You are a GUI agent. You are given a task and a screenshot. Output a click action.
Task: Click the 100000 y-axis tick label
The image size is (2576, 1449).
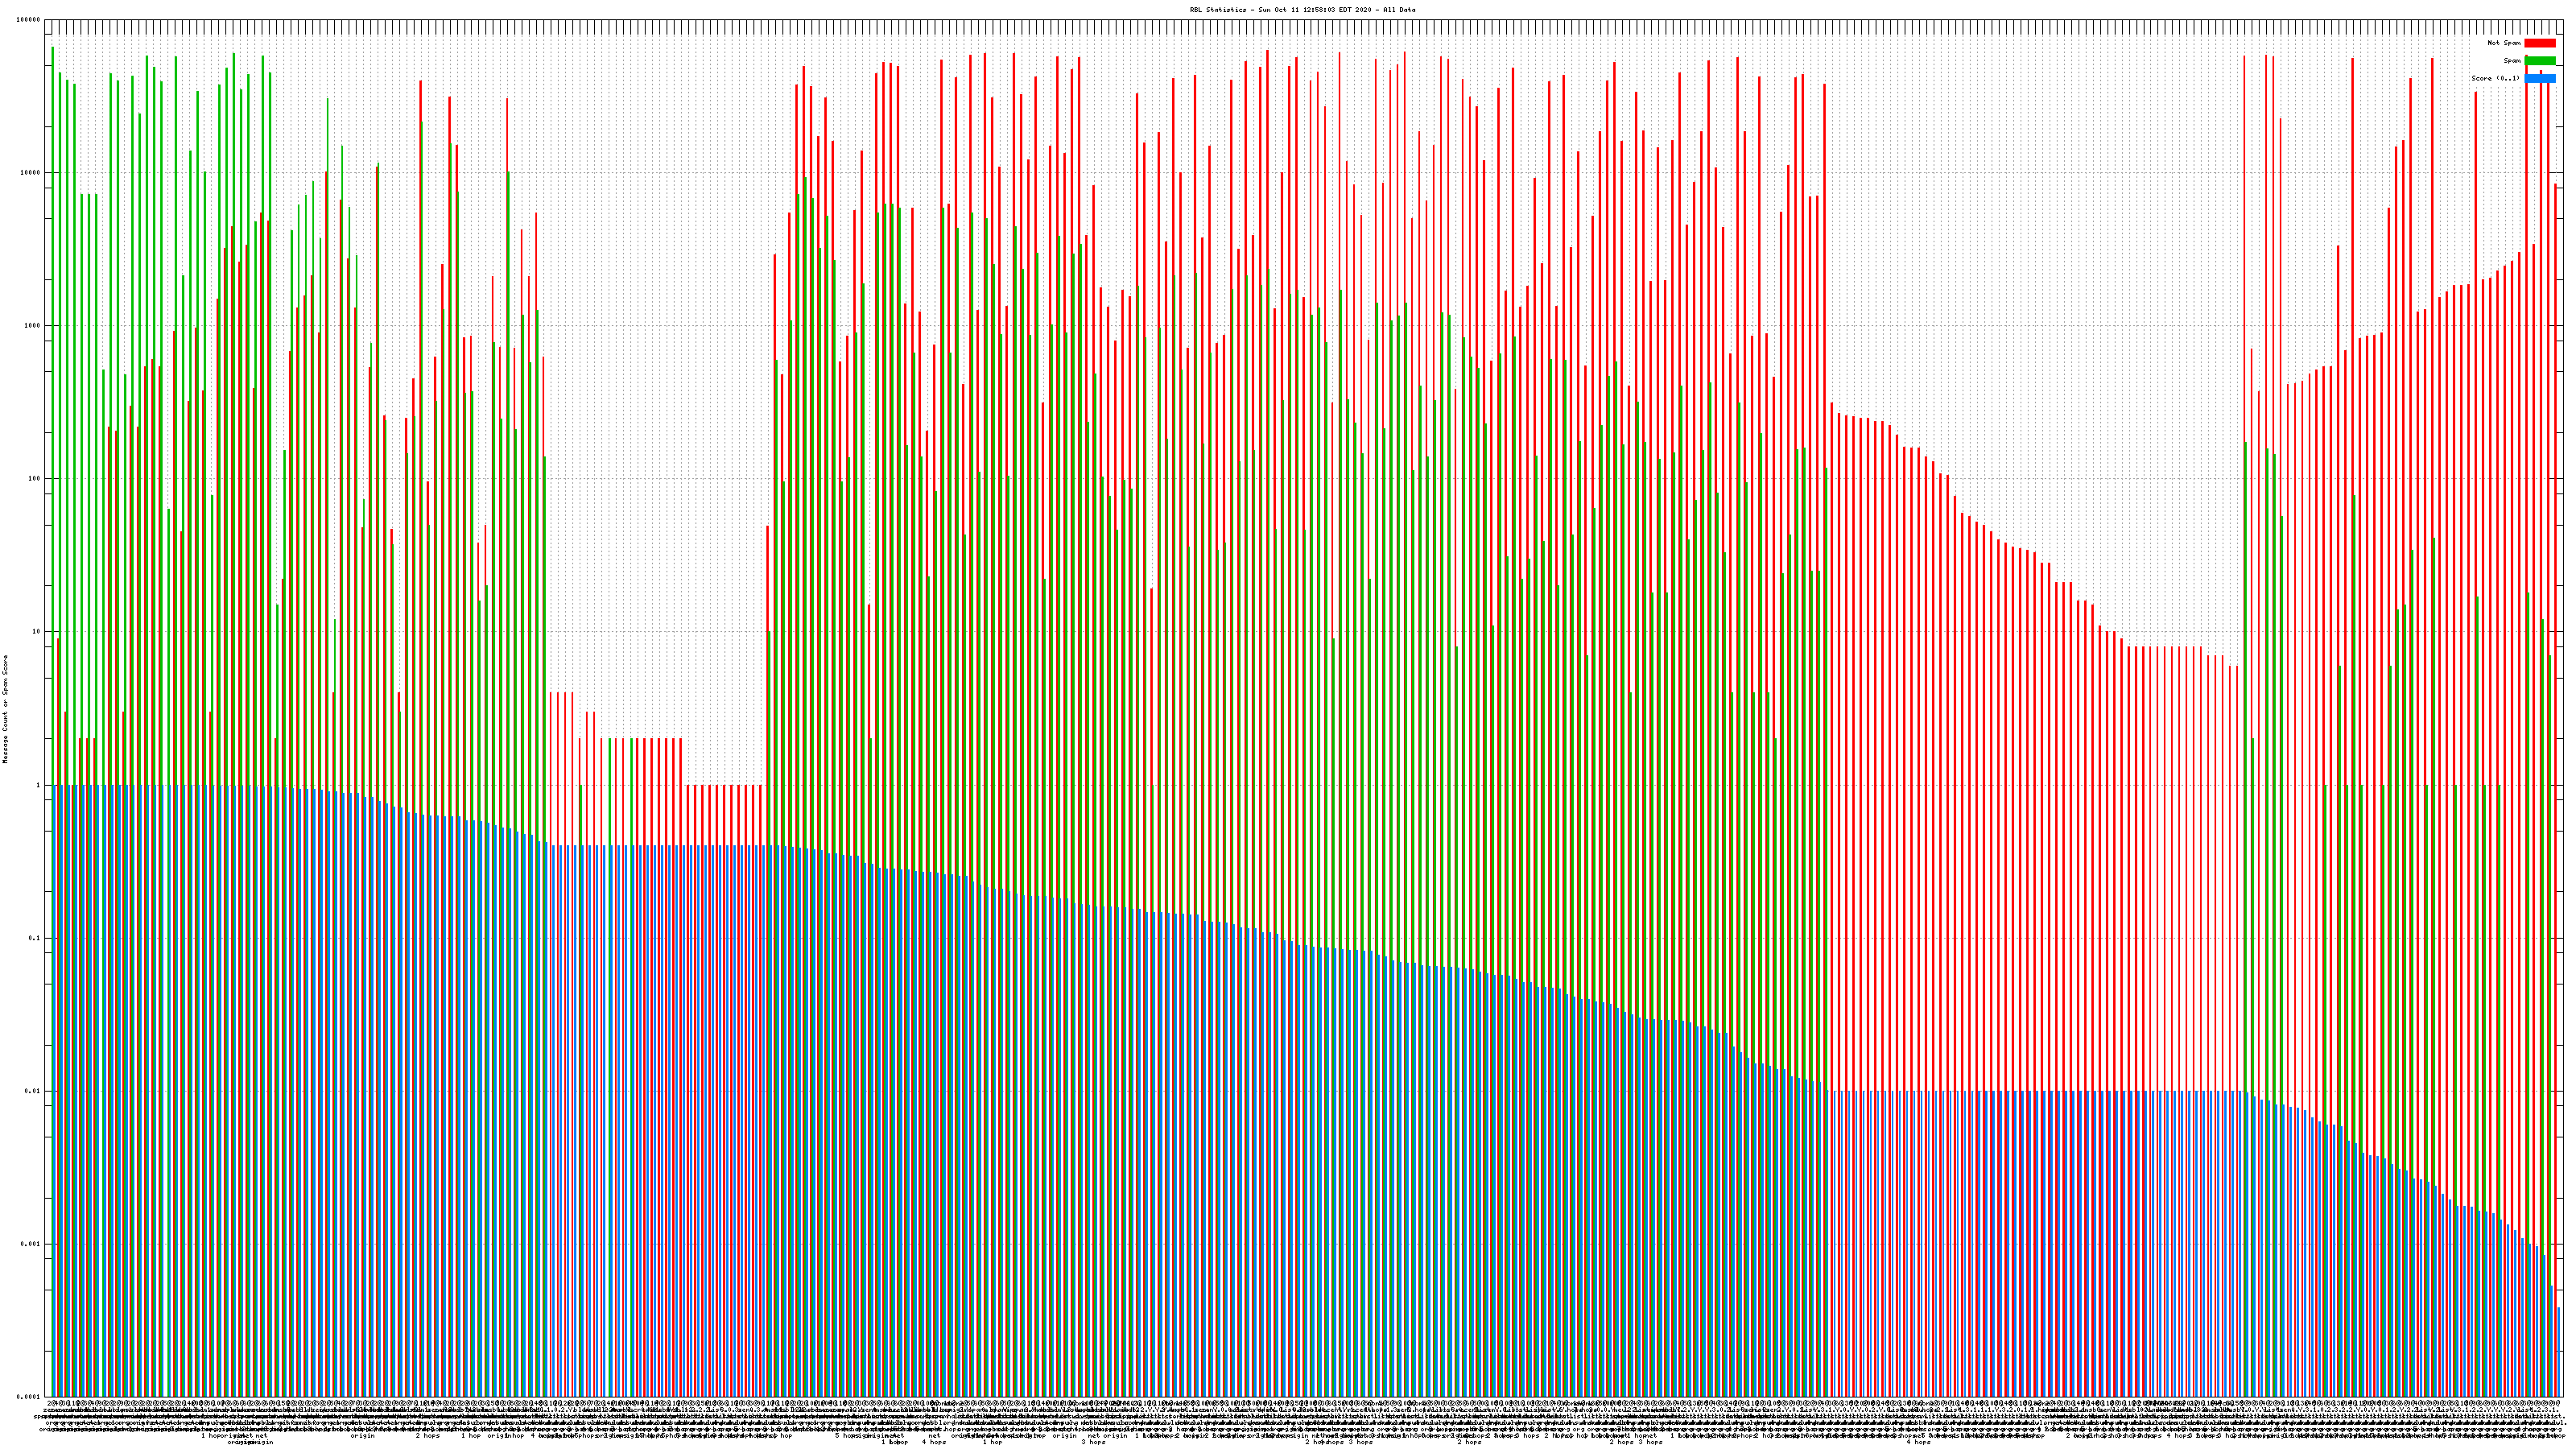tap(29, 20)
